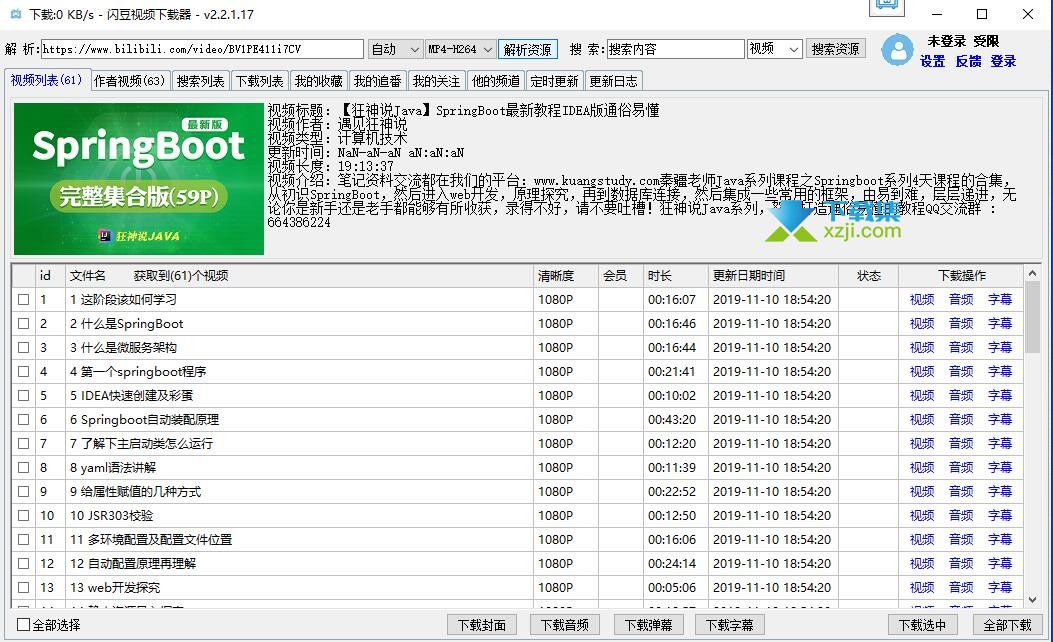Open the 自动 quality dropdown

point(395,49)
